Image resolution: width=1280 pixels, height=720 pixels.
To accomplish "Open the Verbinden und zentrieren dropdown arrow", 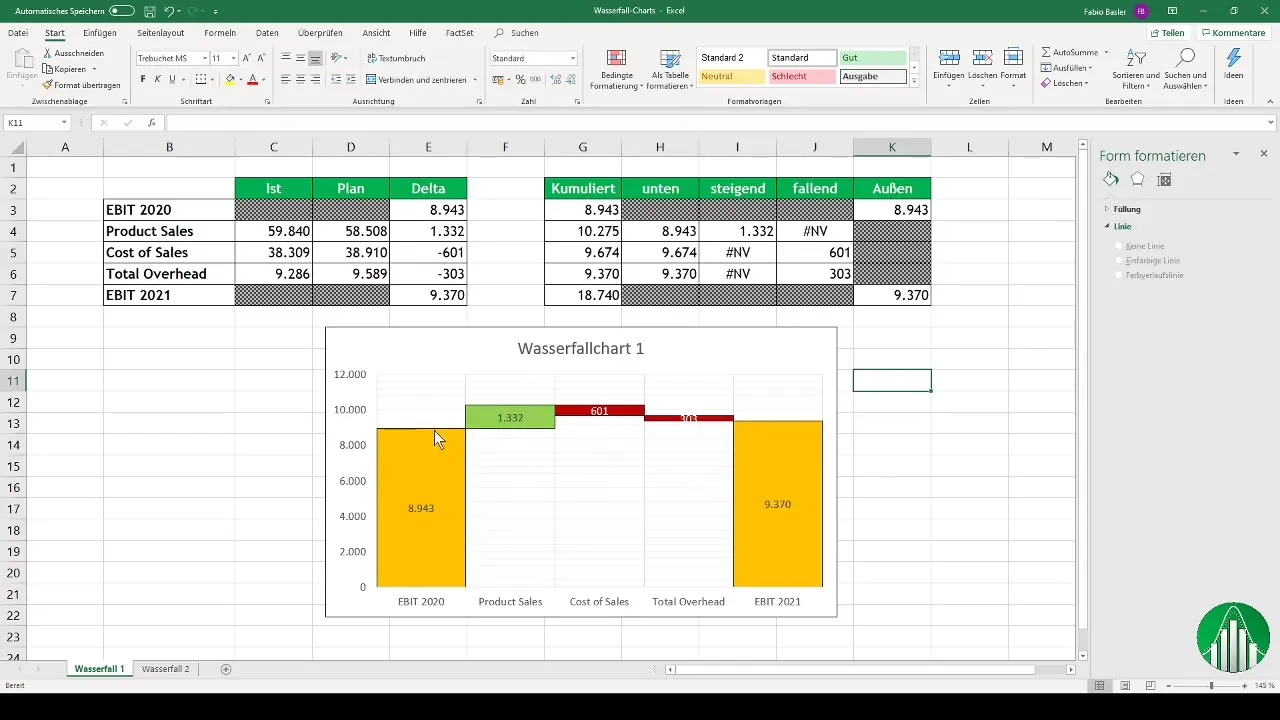I will [476, 79].
